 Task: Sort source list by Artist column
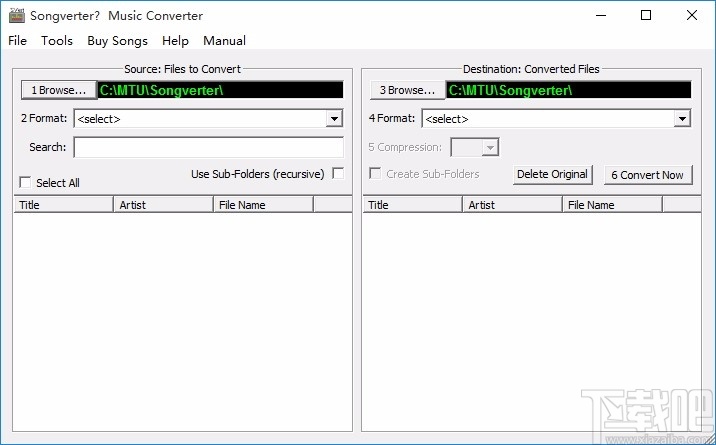pos(163,204)
